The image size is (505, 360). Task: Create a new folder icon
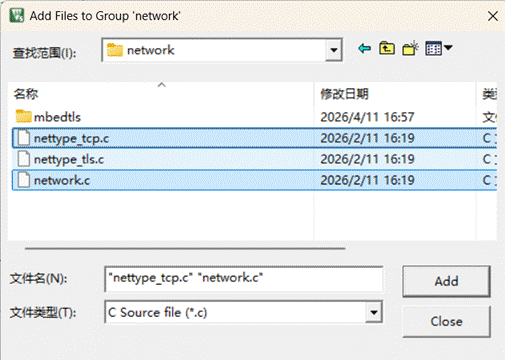coord(410,49)
